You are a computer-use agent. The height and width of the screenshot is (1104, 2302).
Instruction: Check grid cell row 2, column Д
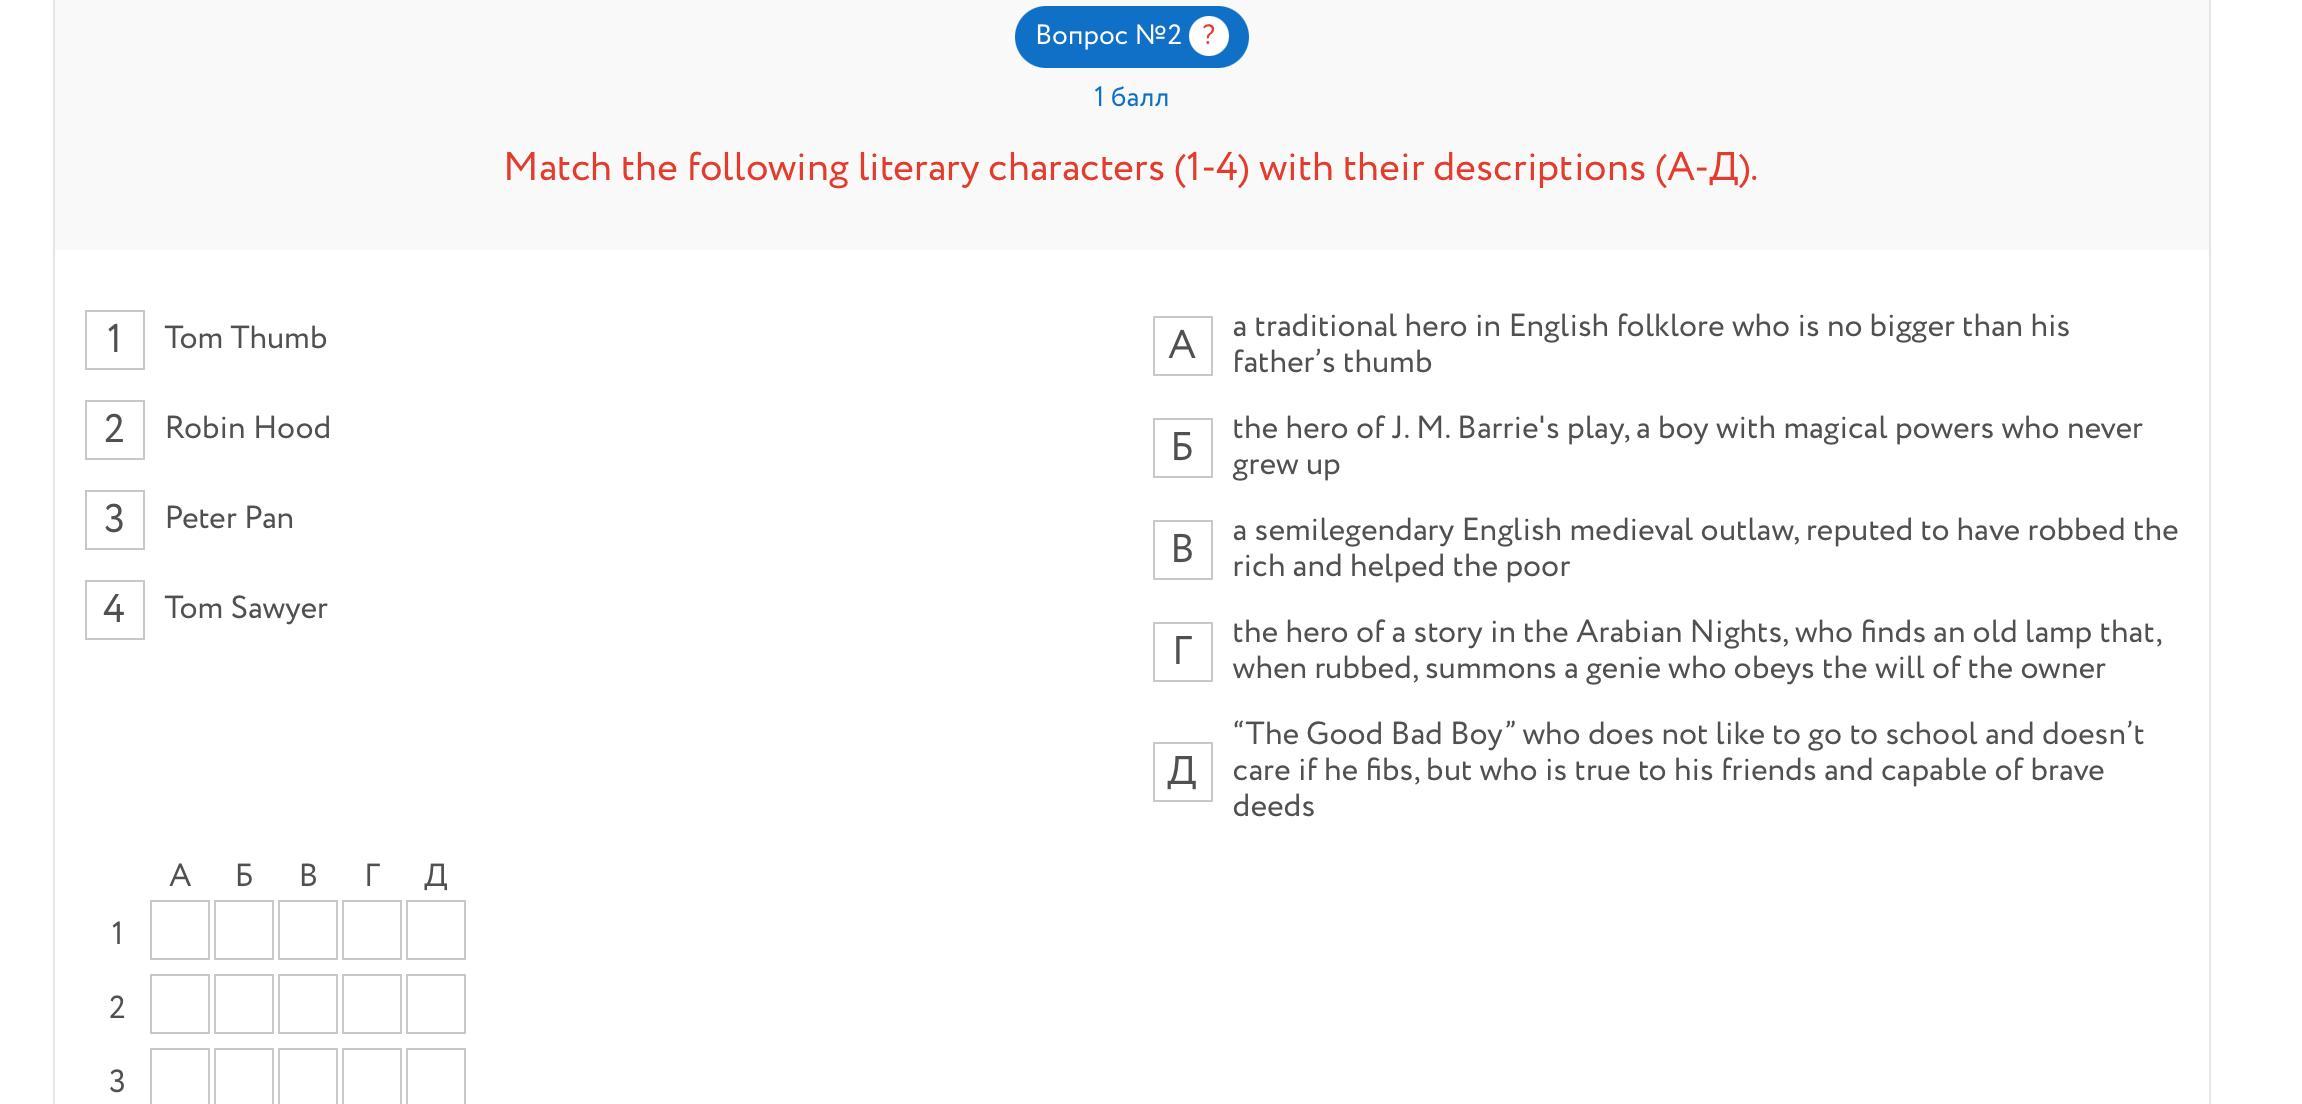click(x=436, y=1004)
